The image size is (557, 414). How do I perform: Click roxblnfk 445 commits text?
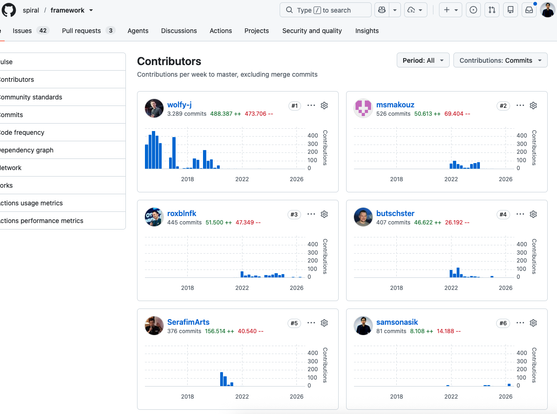pos(184,222)
